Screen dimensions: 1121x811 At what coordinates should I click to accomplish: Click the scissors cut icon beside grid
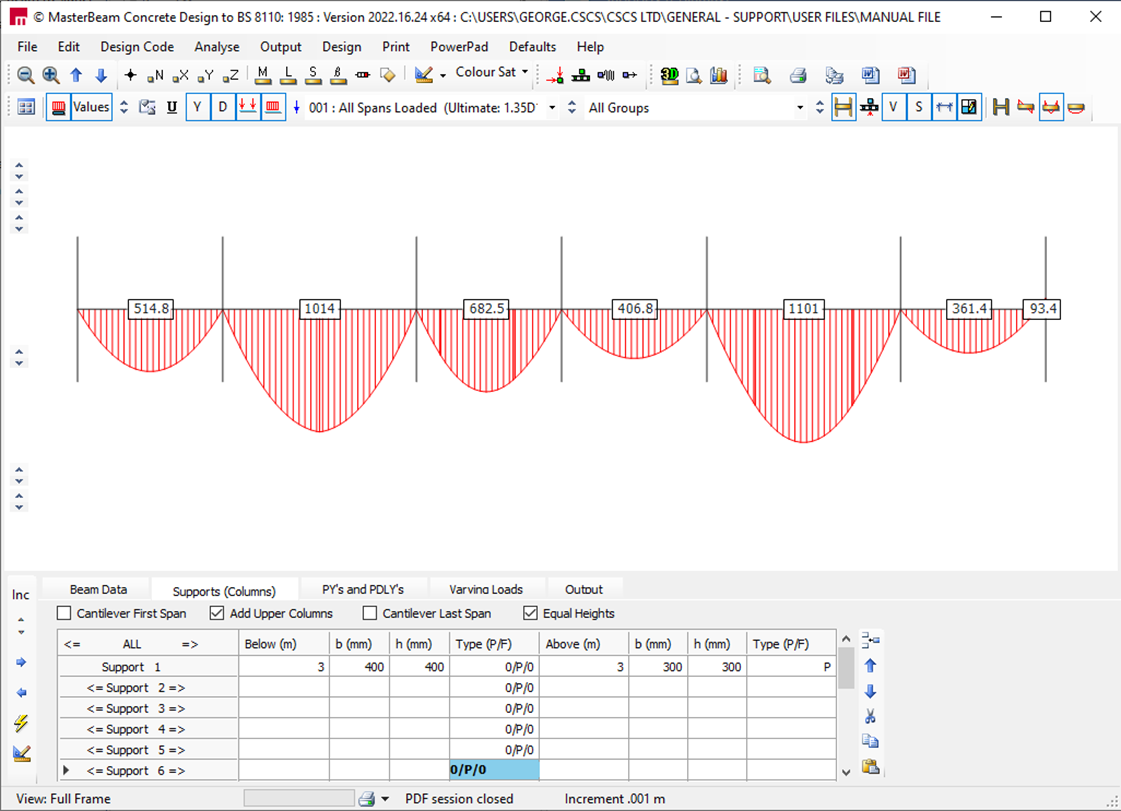click(x=870, y=716)
